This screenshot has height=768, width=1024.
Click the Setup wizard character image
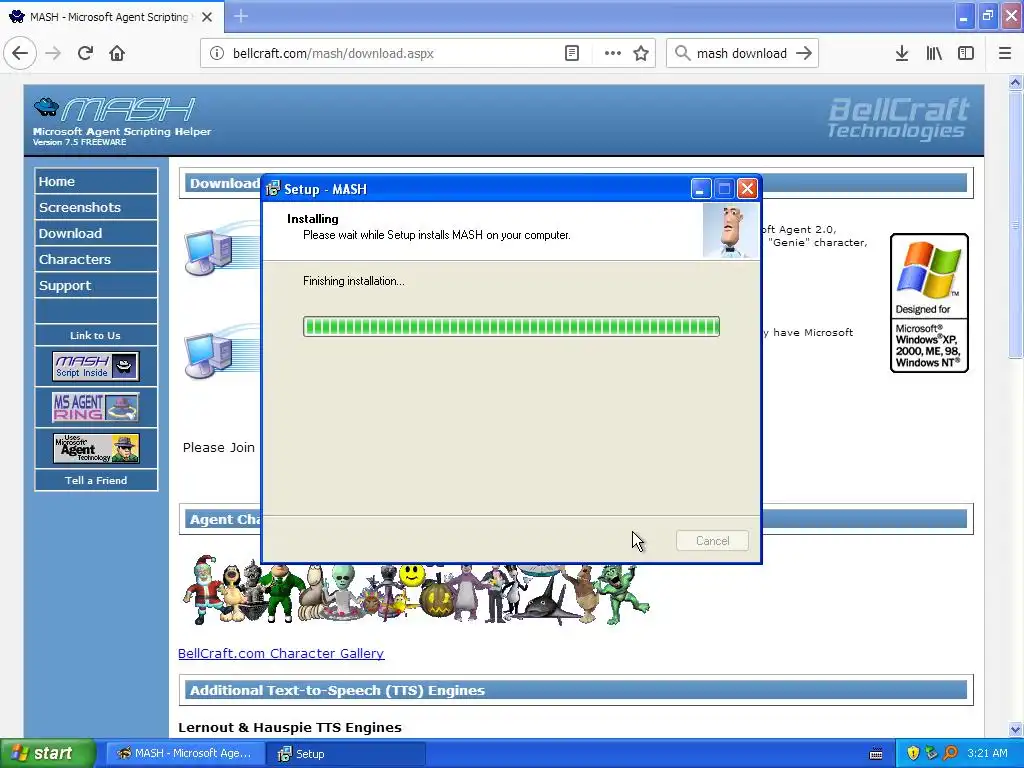click(731, 231)
